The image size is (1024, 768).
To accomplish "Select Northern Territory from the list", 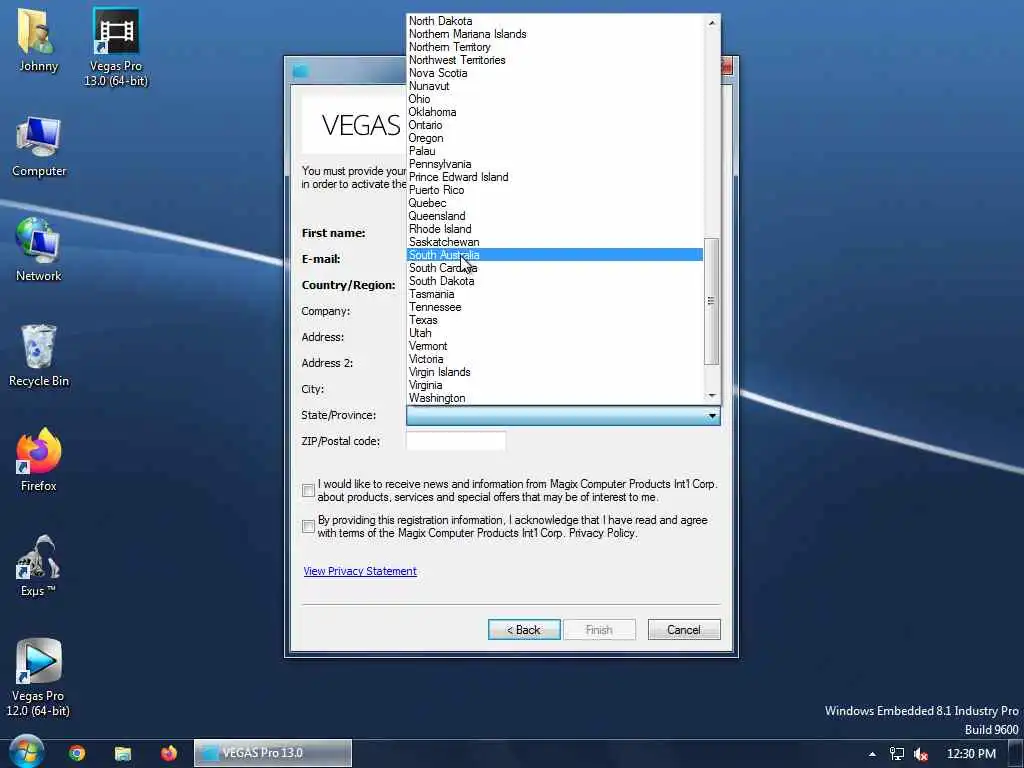I will pos(554,47).
